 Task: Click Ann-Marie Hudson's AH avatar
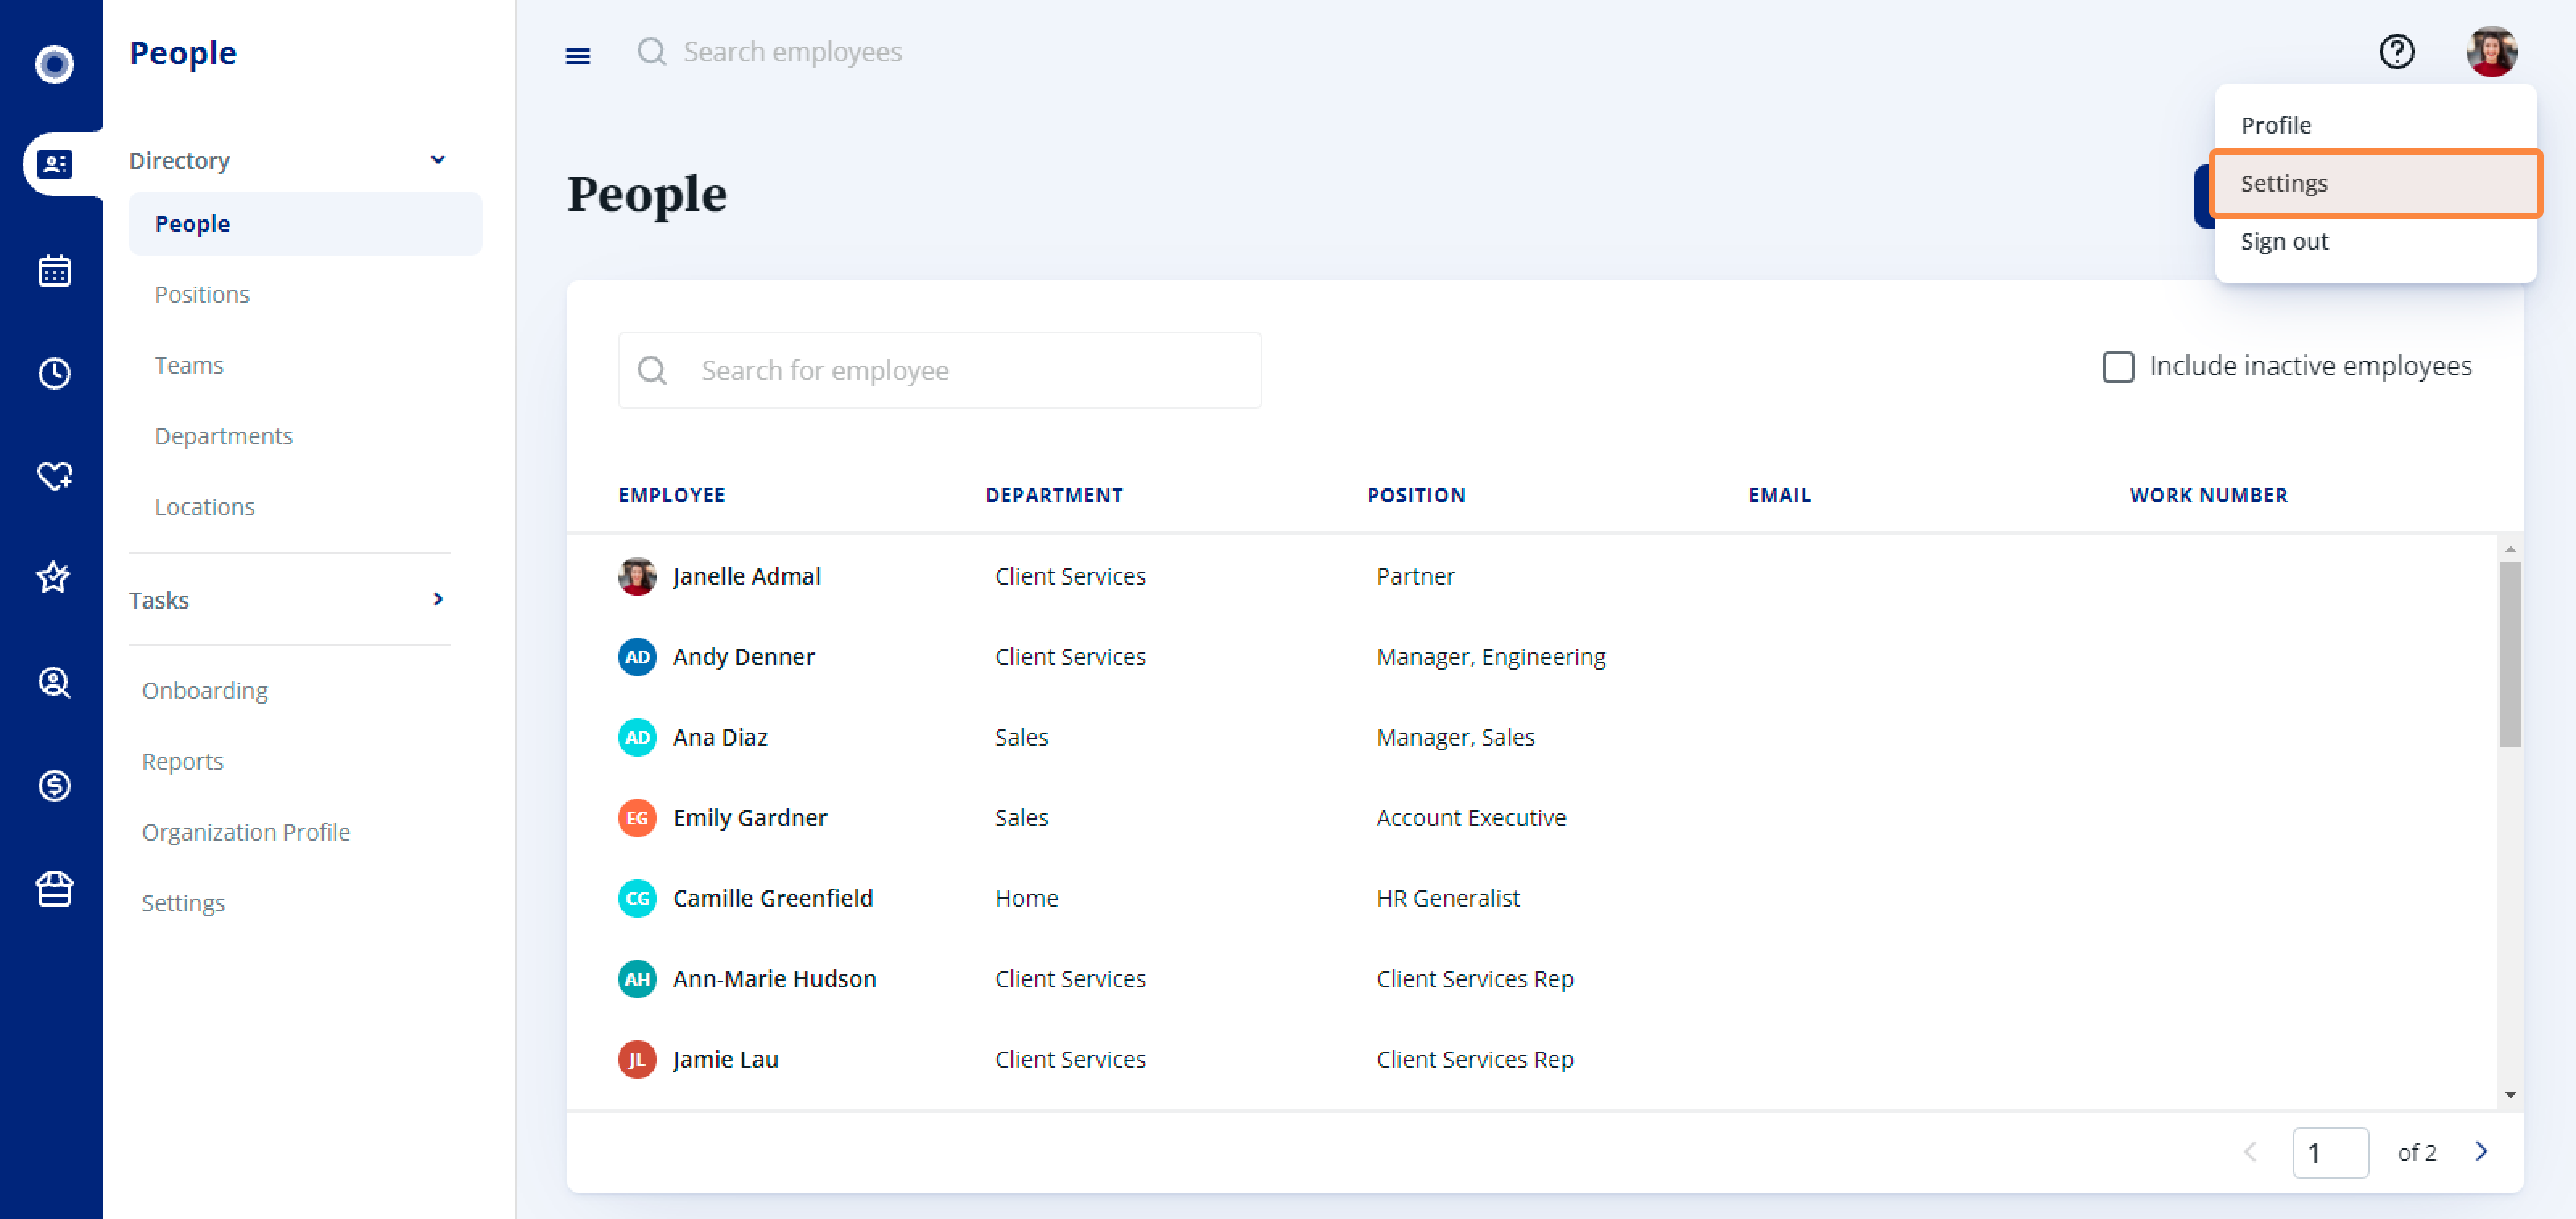637,979
